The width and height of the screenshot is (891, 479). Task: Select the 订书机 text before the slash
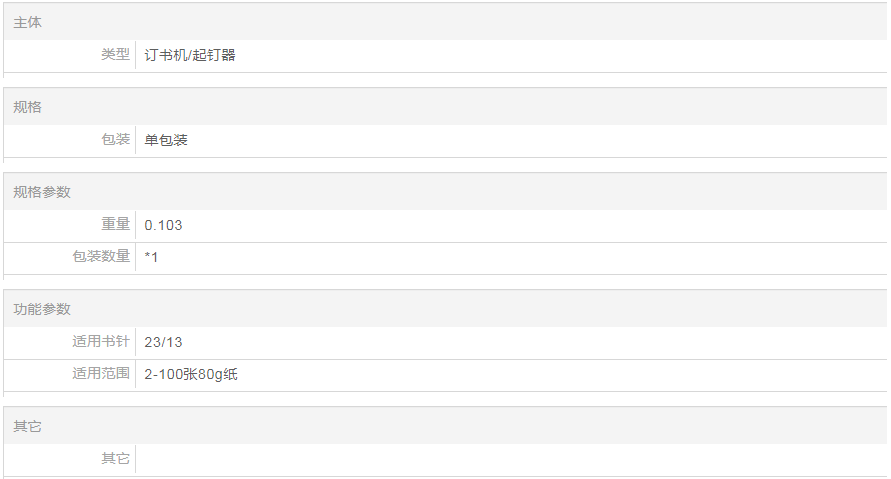point(165,56)
